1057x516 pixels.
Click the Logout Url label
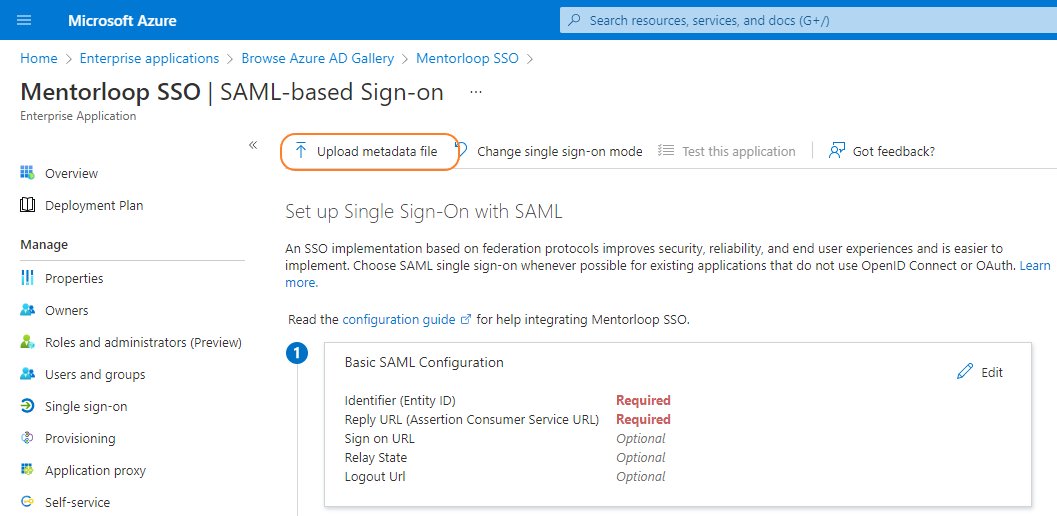point(375,477)
